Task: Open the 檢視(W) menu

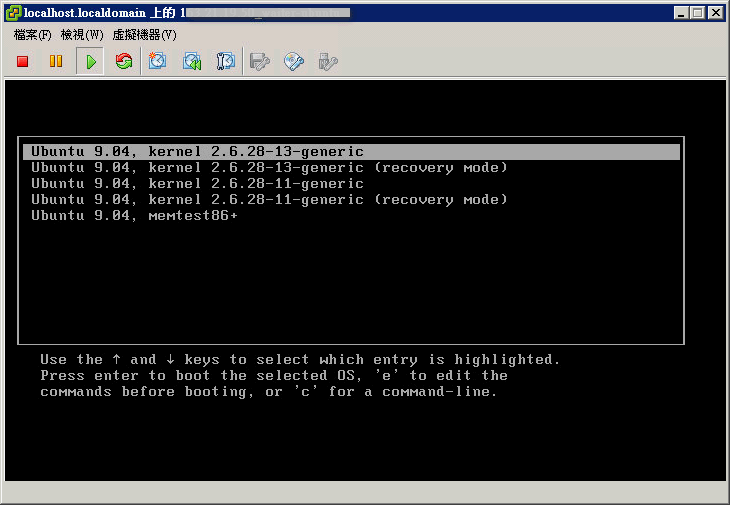Action: [82, 35]
